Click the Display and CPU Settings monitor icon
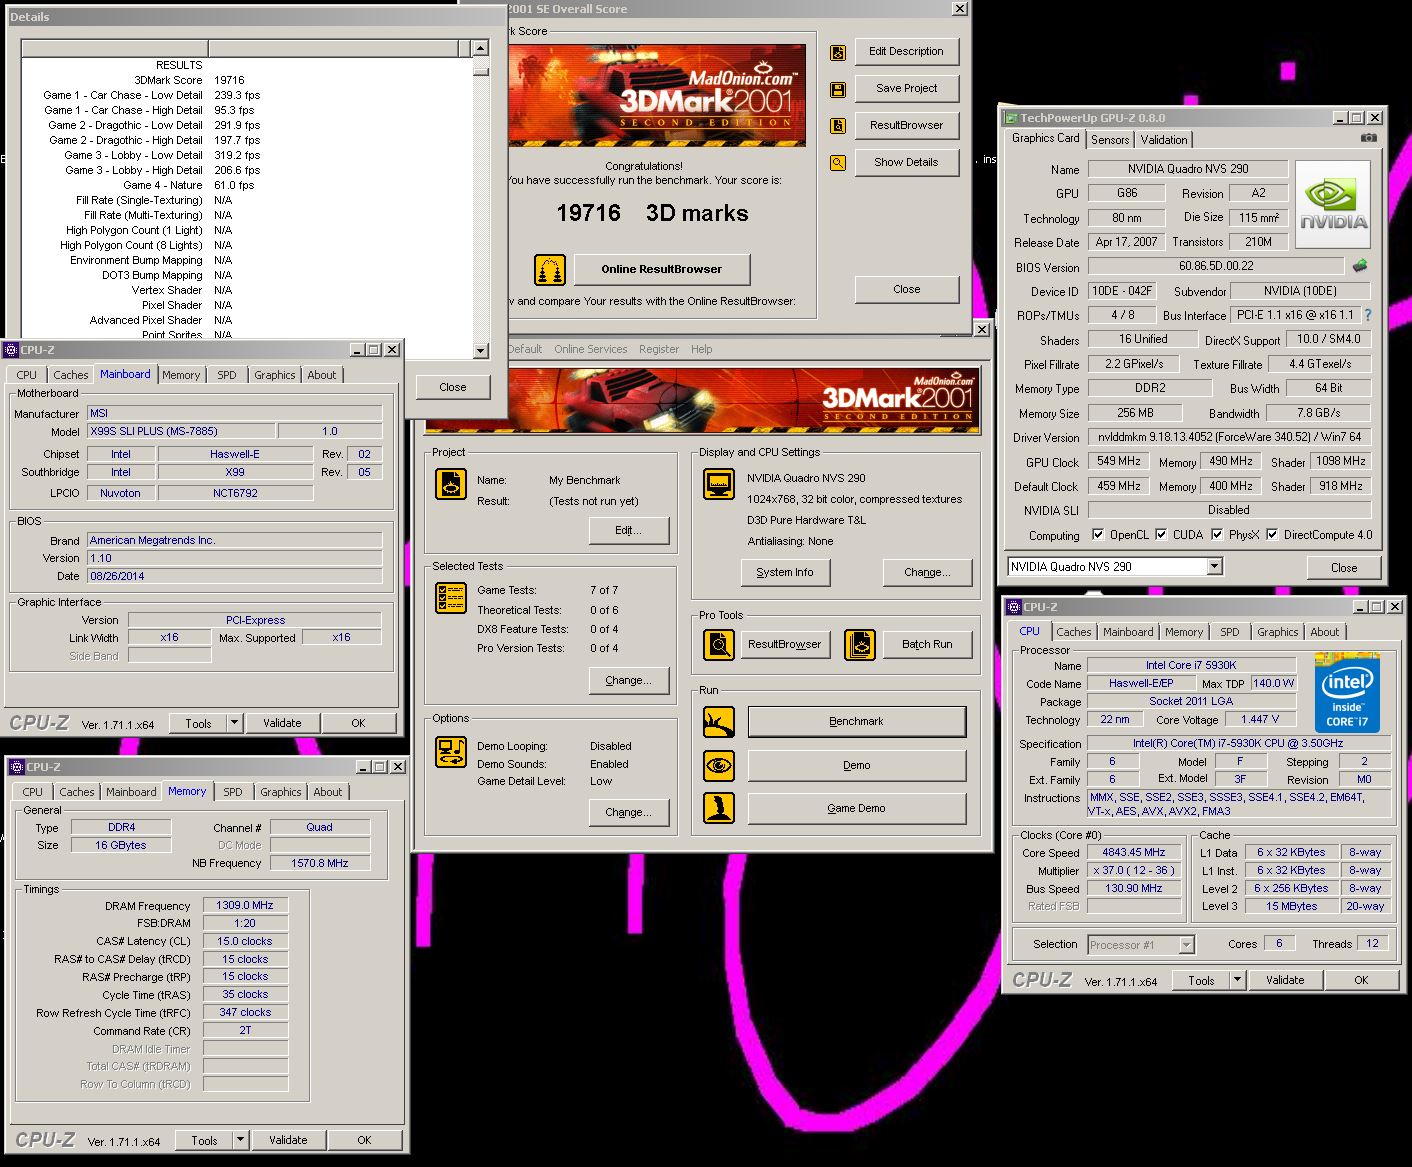This screenshot has width=1412, height=1167. 718,484
